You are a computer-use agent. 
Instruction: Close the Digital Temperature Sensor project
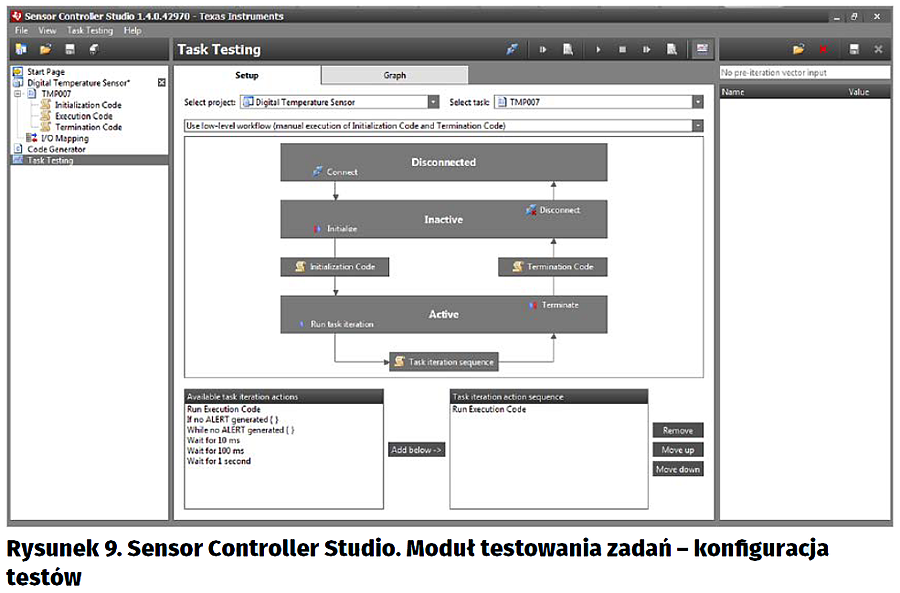pos(162,83)
